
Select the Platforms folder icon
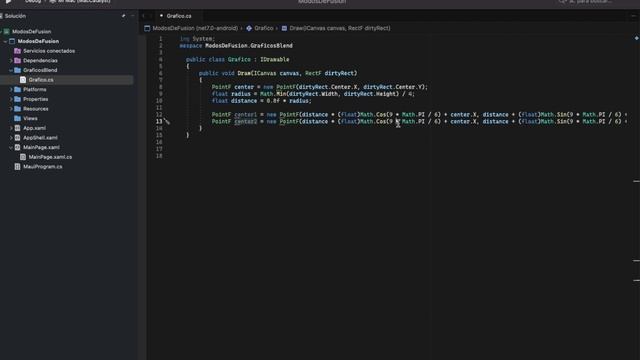[18, 89]
